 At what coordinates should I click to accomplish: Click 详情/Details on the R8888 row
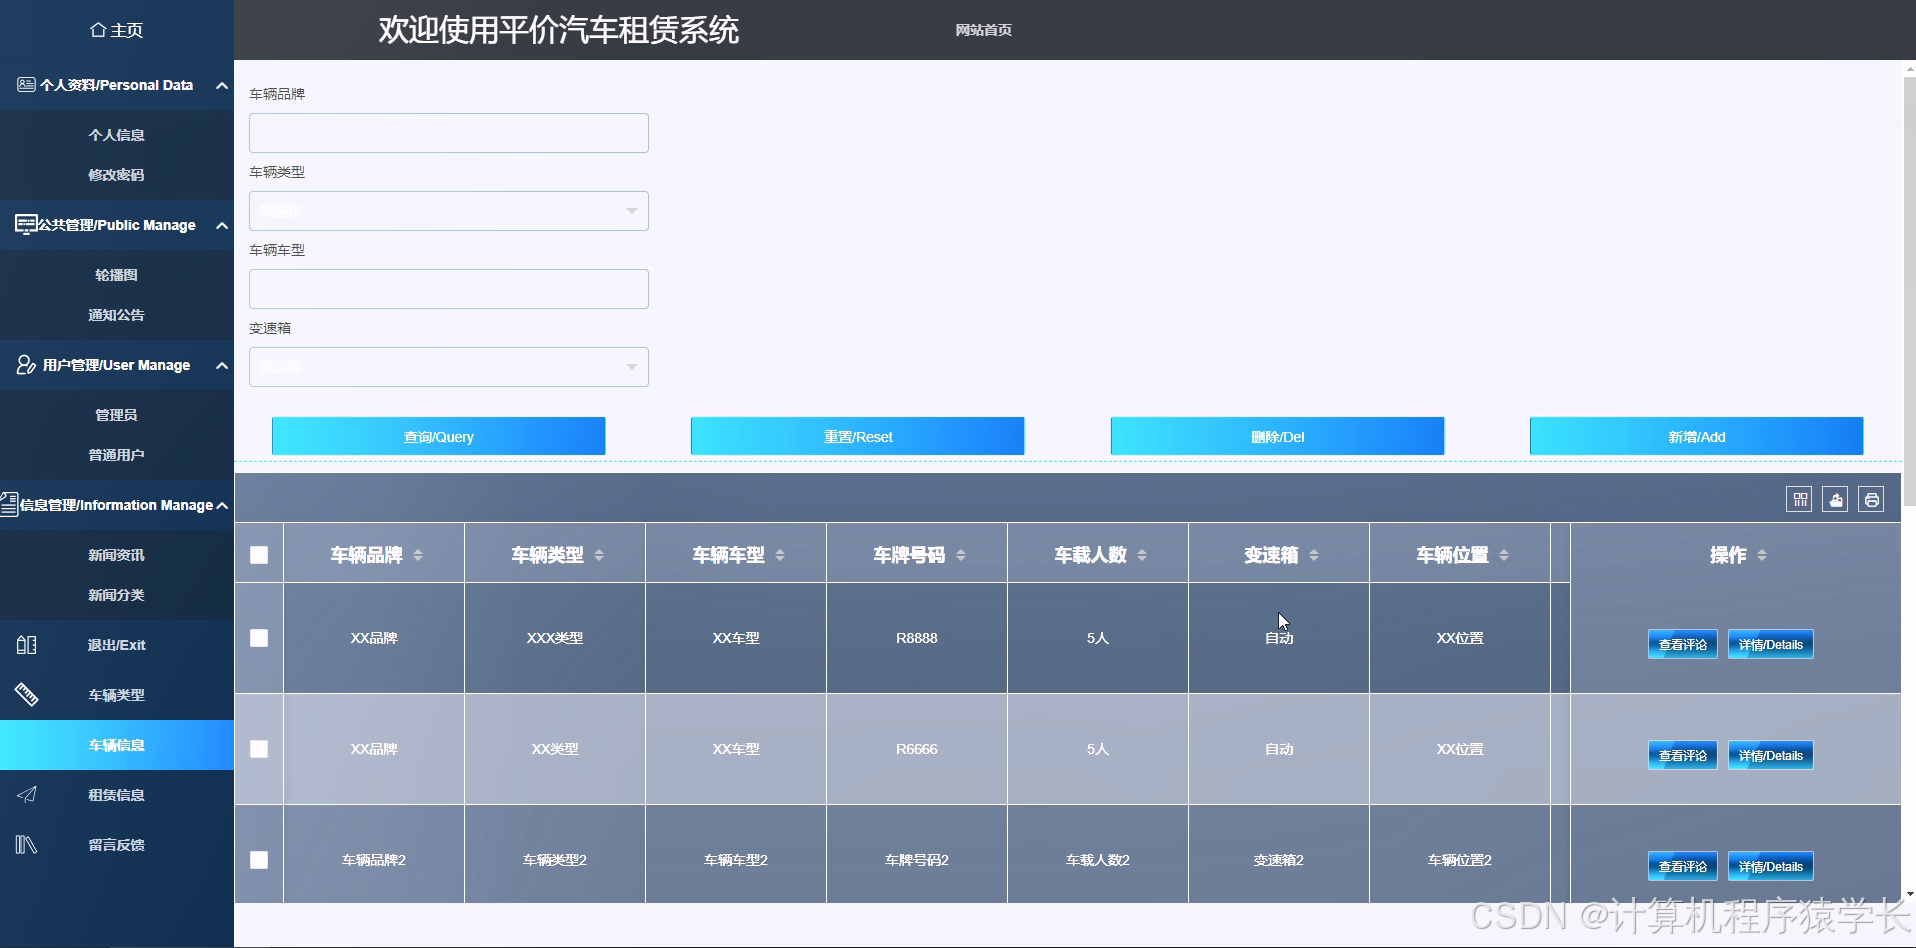(x=1770, y=644)
